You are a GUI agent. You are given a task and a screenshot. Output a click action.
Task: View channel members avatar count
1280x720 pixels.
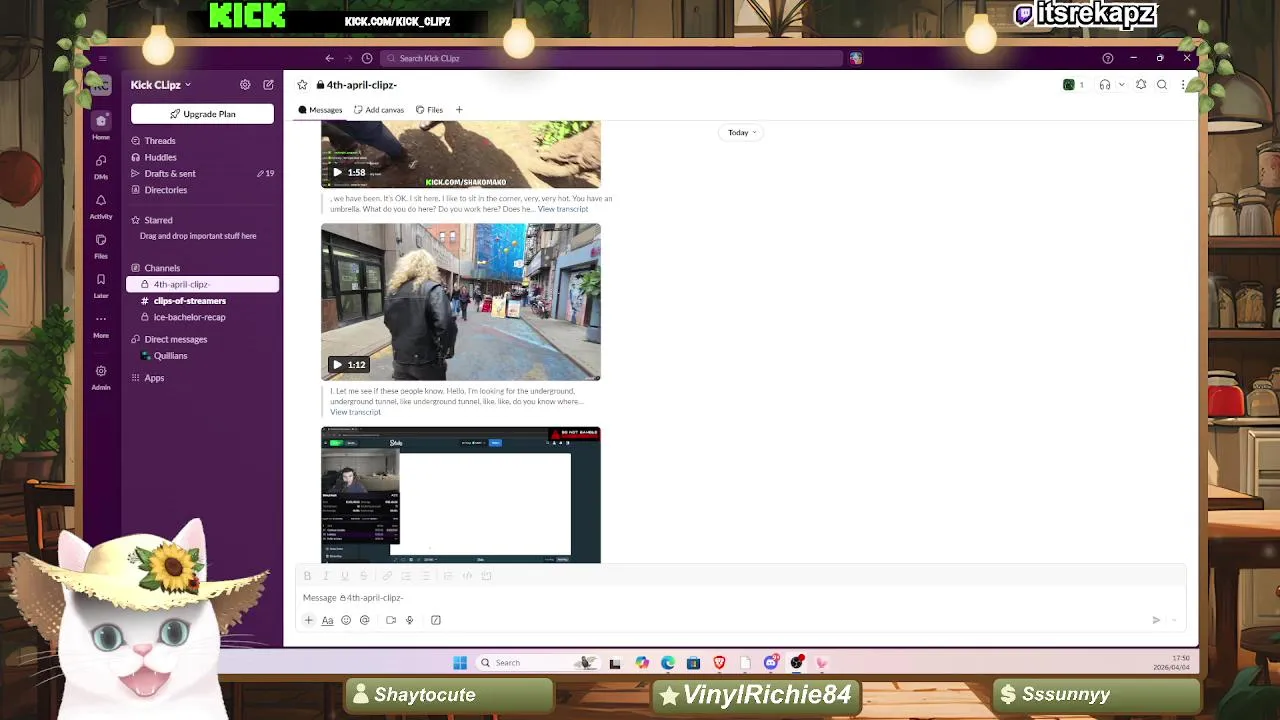click(x=1073, y=85)
